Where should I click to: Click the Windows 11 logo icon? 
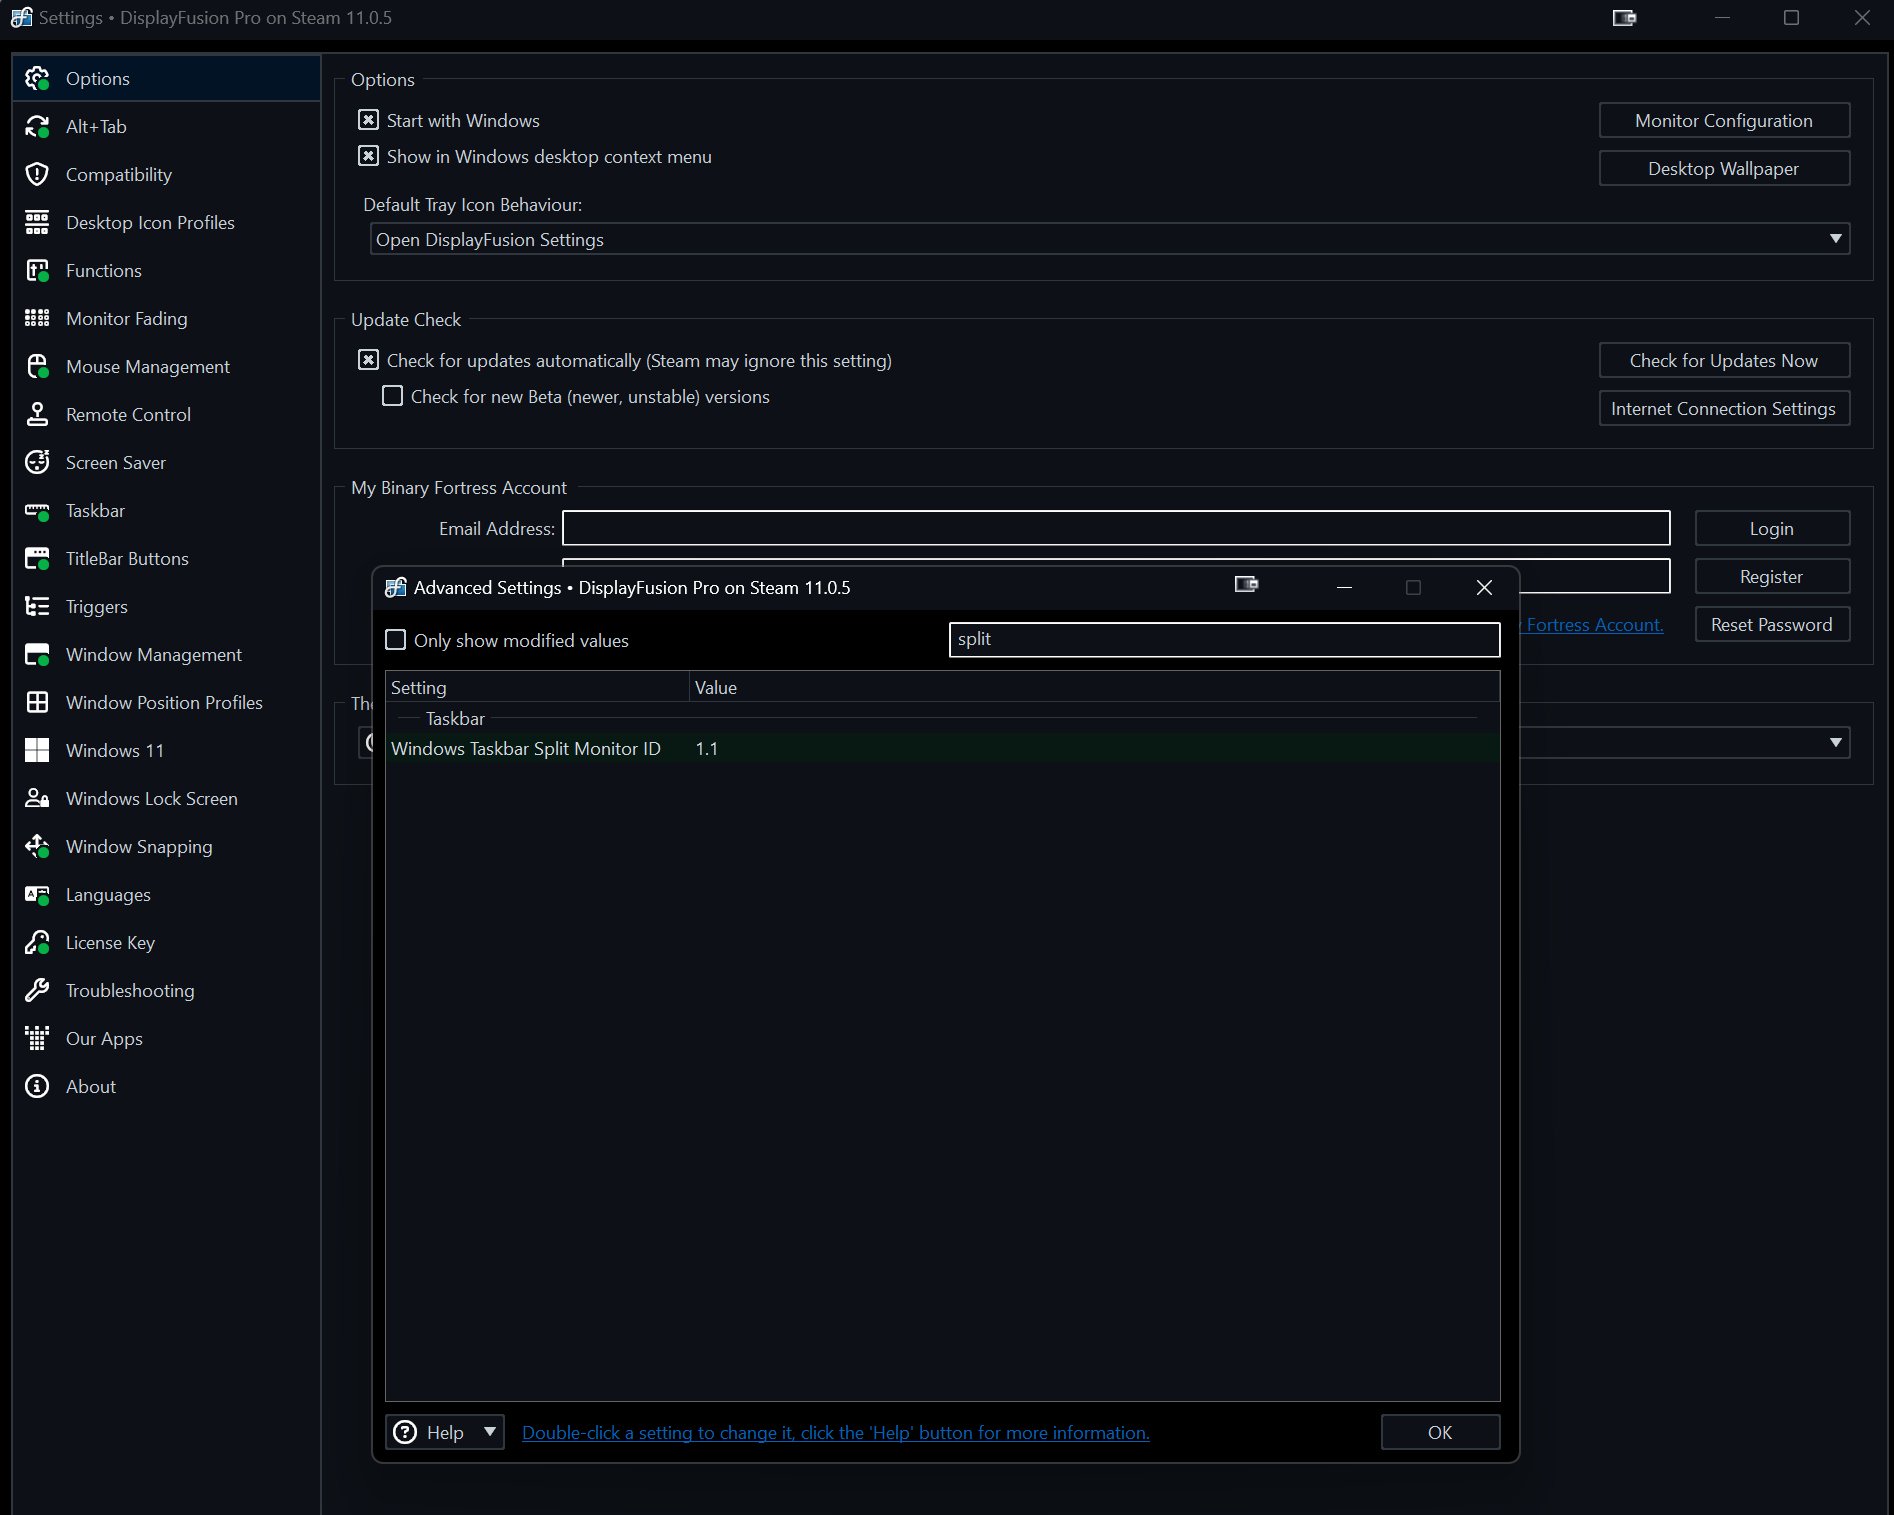coord(37,751)
